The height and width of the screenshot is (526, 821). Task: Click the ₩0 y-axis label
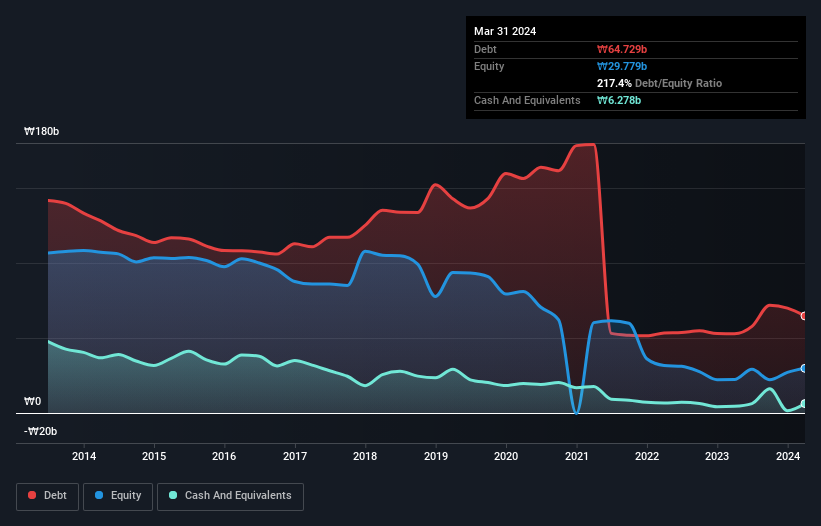[32, 401]
